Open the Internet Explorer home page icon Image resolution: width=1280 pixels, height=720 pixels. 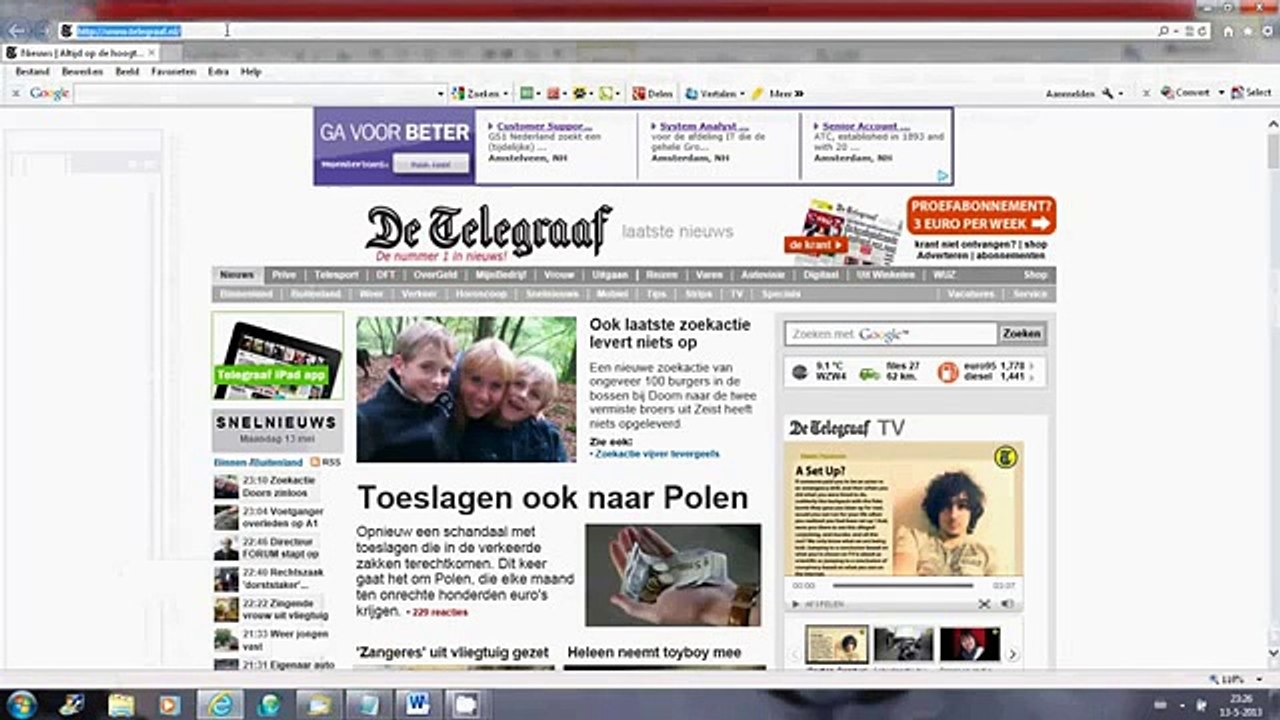coord(1229,31)
